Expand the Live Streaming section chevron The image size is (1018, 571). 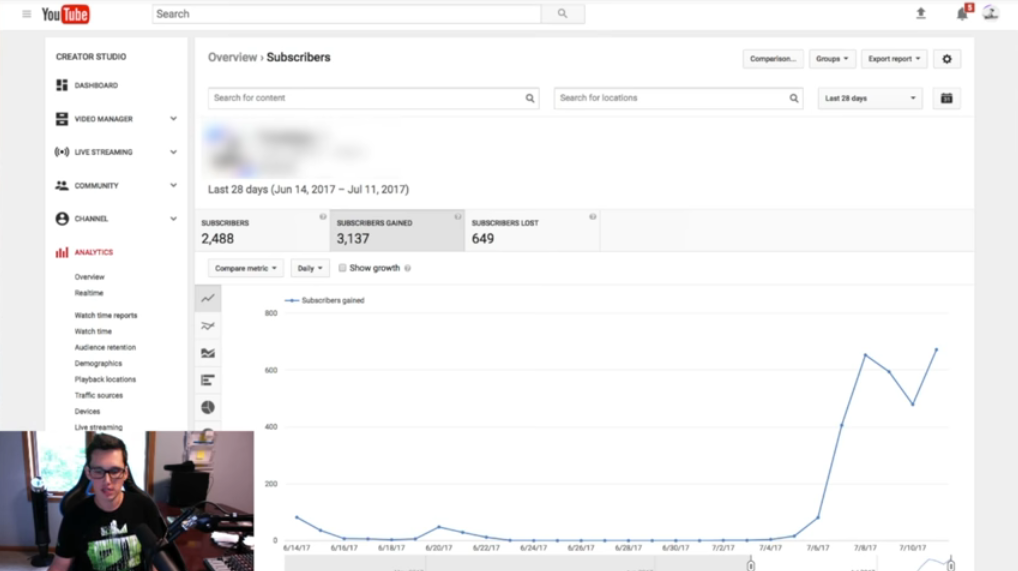point(173,152)
